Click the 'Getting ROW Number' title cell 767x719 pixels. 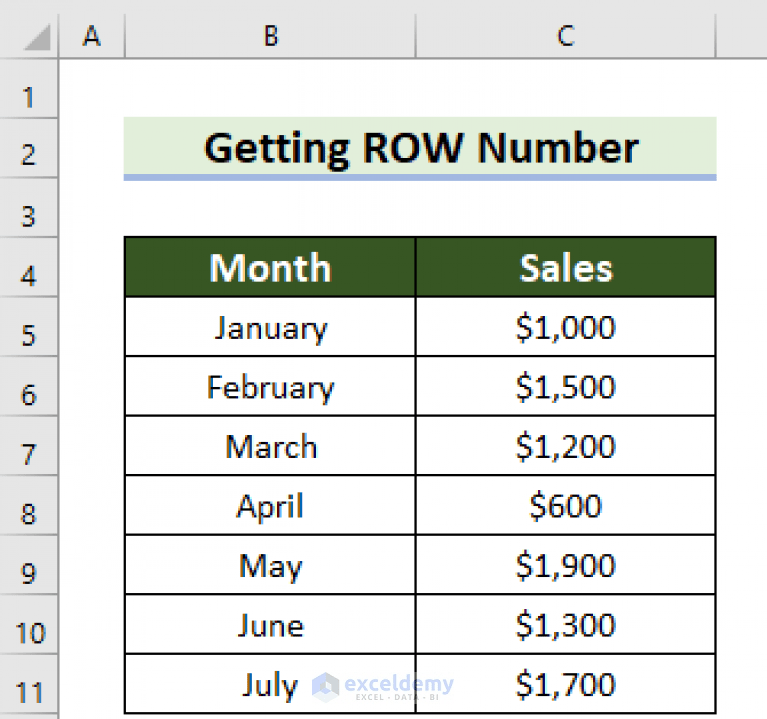click(x=420, y=149)
